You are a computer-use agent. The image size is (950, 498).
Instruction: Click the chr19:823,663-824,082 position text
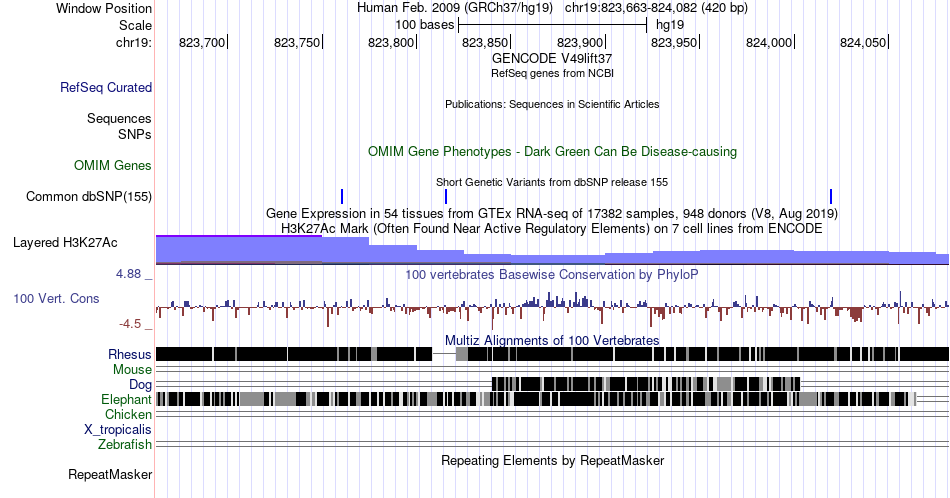tap(656, 8)
